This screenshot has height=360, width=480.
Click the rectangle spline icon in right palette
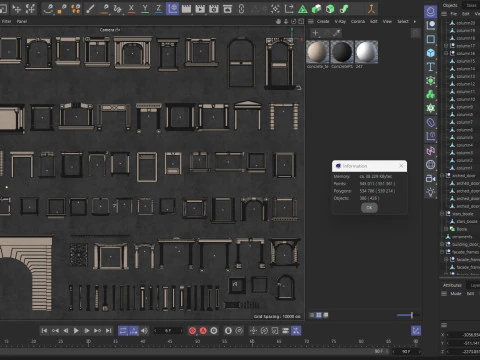pyautogui.click(x=431, y=39)
